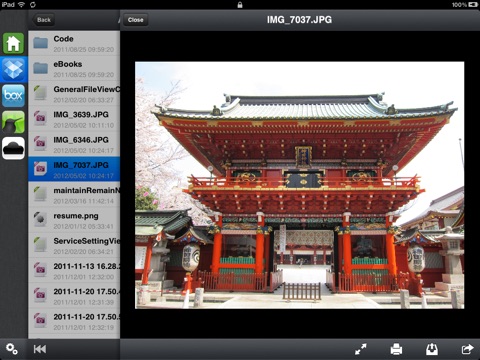Open the black cloud service icon
Image resolution: width=480 pixels, height=360 pixels.
click(13, 148)
